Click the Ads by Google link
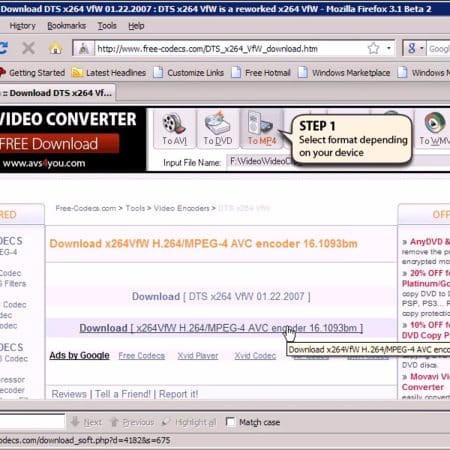This screenshot has height=450, width=450. [79, 356]
